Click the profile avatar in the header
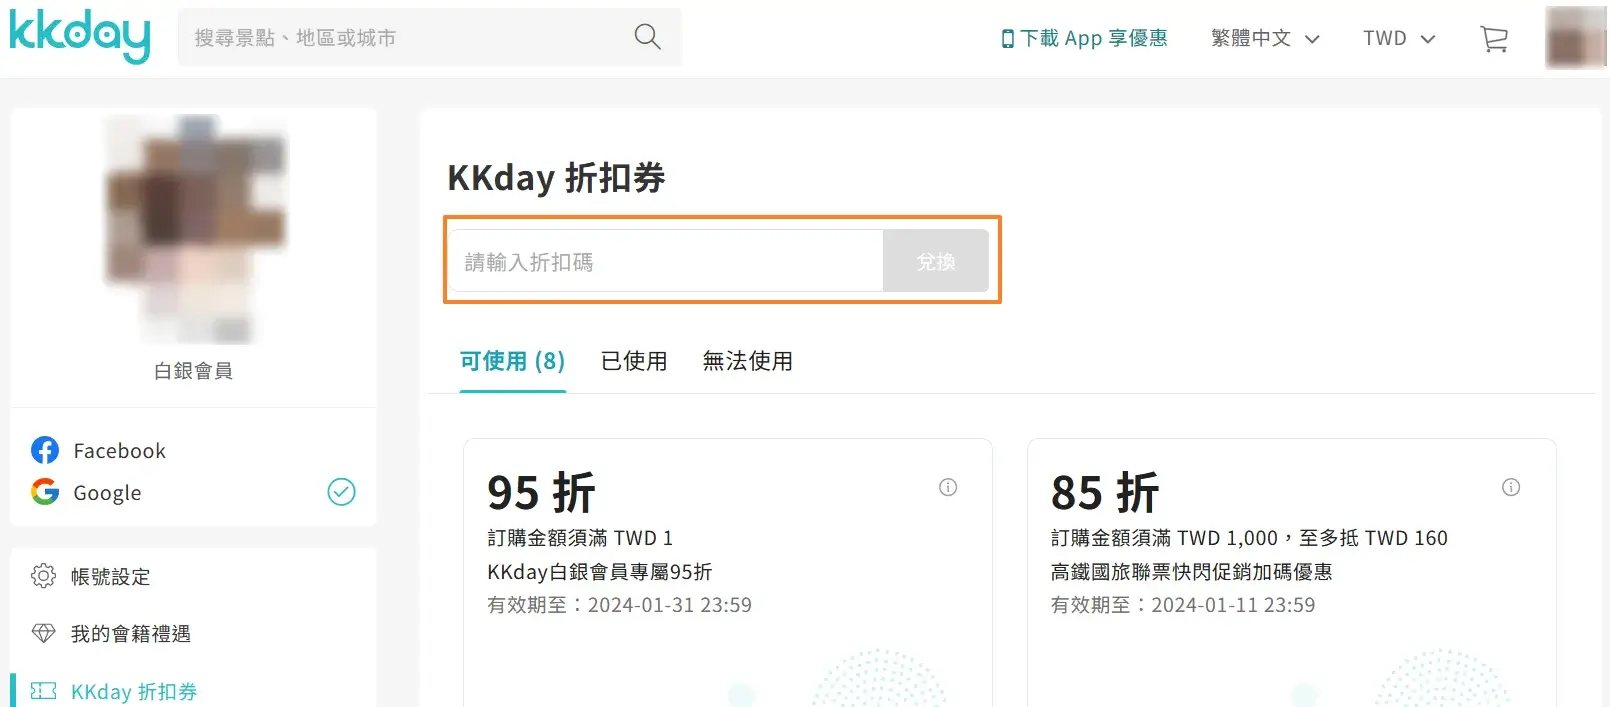This screenshot has width=1610, height=707. point(1575,38)
